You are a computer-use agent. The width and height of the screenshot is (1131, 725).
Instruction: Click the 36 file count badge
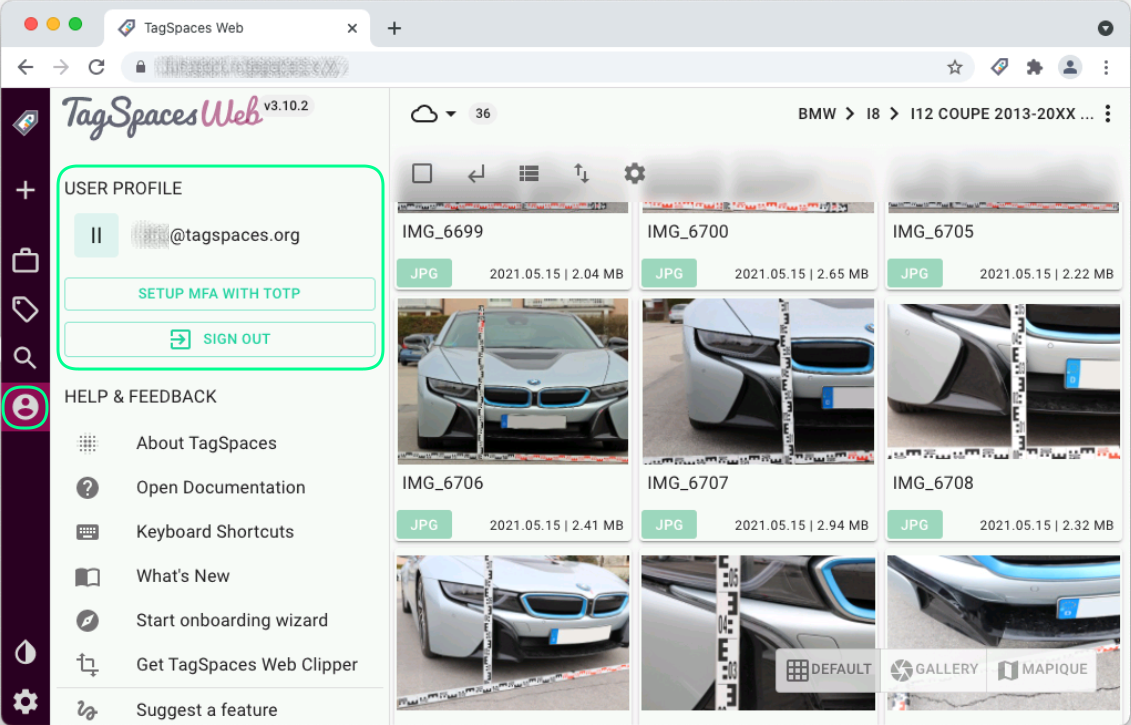483,113
